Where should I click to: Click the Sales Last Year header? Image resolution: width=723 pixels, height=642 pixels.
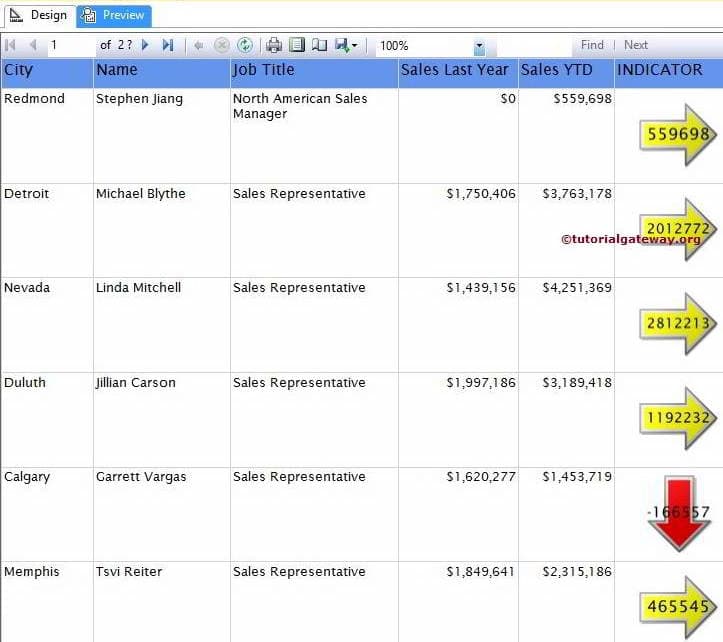458,72
